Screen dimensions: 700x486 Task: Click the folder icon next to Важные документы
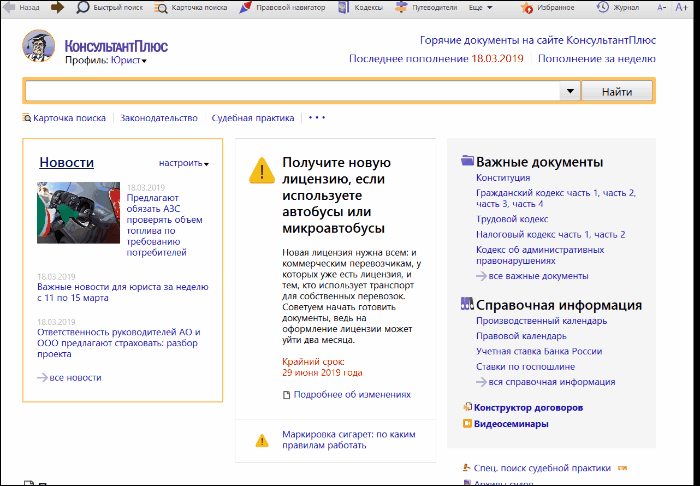pos(467,160)
